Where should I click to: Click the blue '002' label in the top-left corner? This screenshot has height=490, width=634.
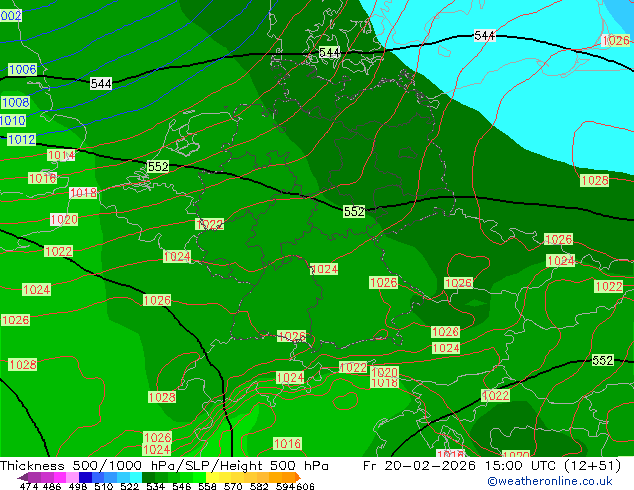[x=11, y=16]
